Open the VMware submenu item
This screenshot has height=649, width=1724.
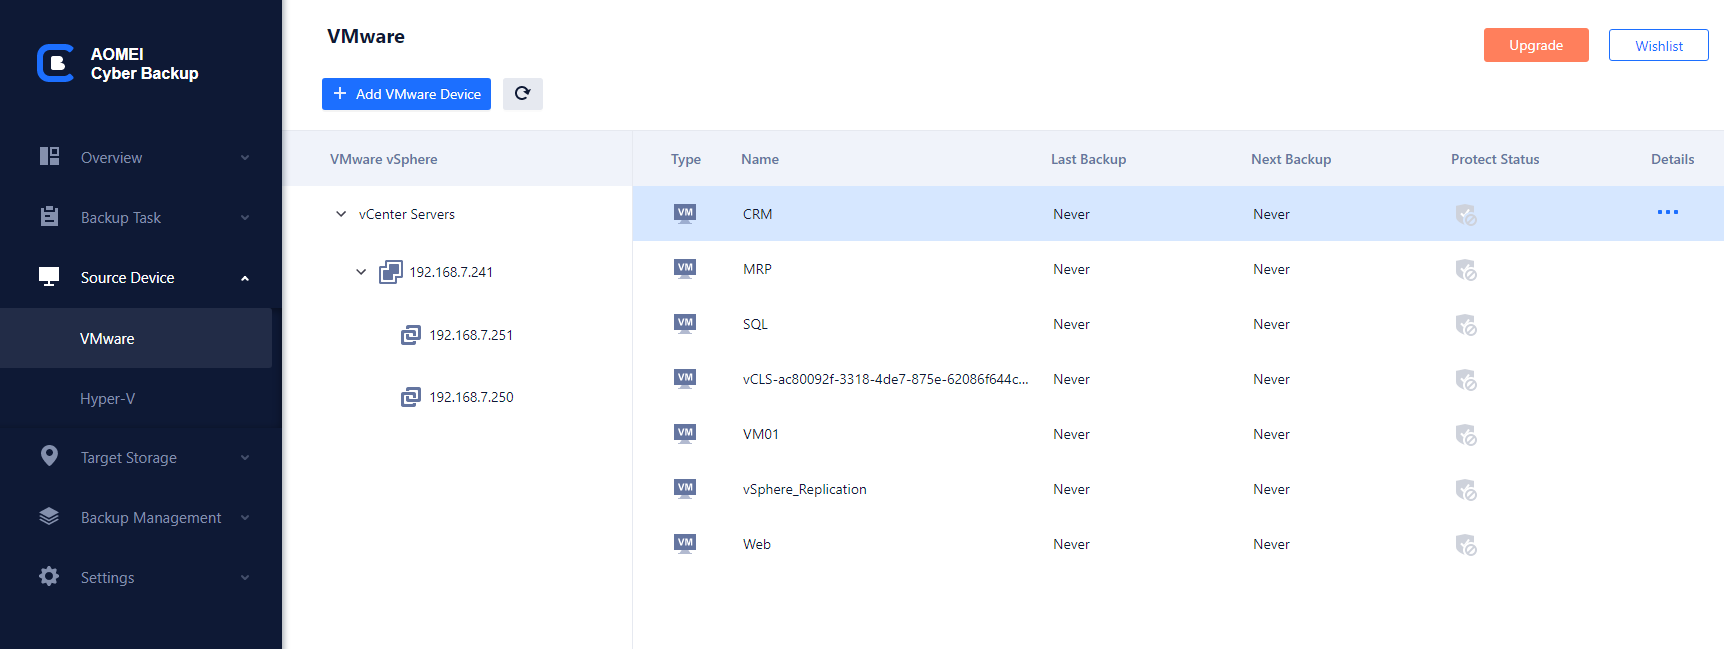coord(136,338)
